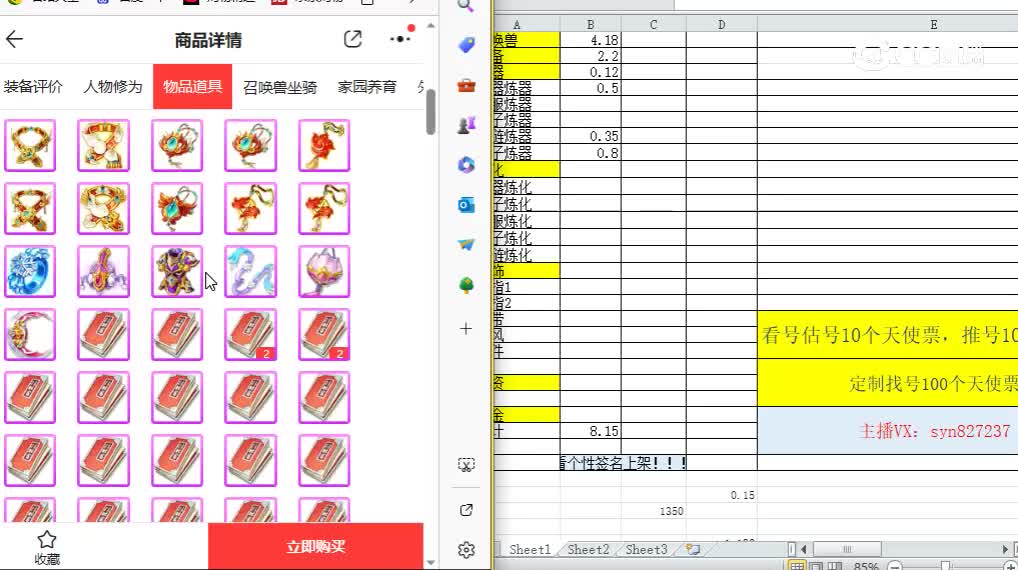This screenshot has width=1018, height=570.
Task: Switch to the 家园养育 tab
Action: pyautogui.click(x=367, y=86)
